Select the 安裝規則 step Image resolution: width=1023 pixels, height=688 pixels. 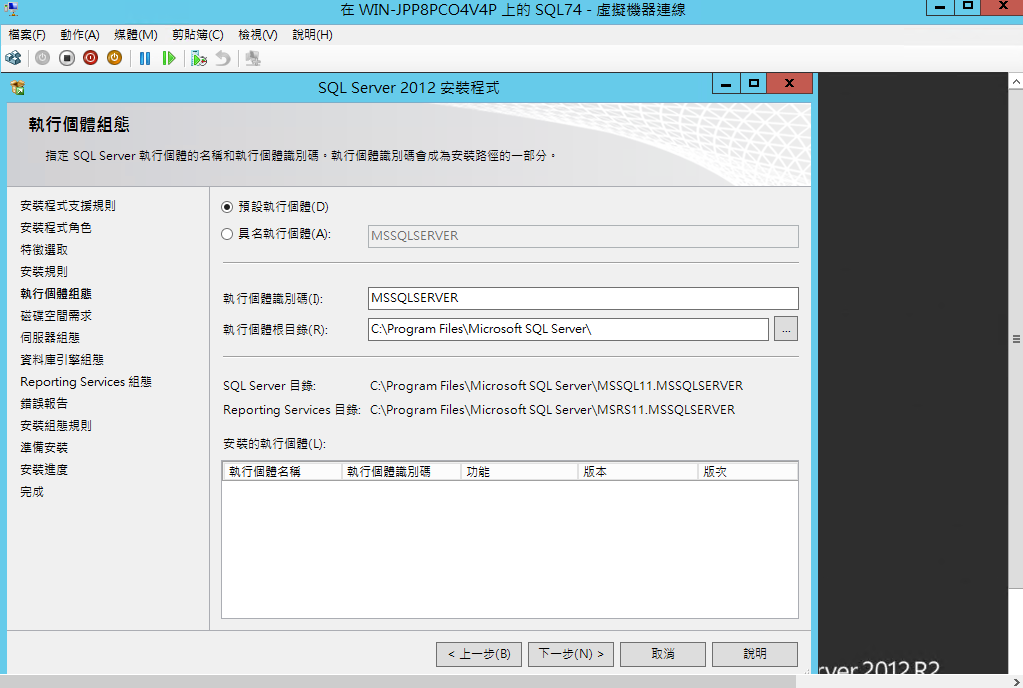(x=44, y=271)
